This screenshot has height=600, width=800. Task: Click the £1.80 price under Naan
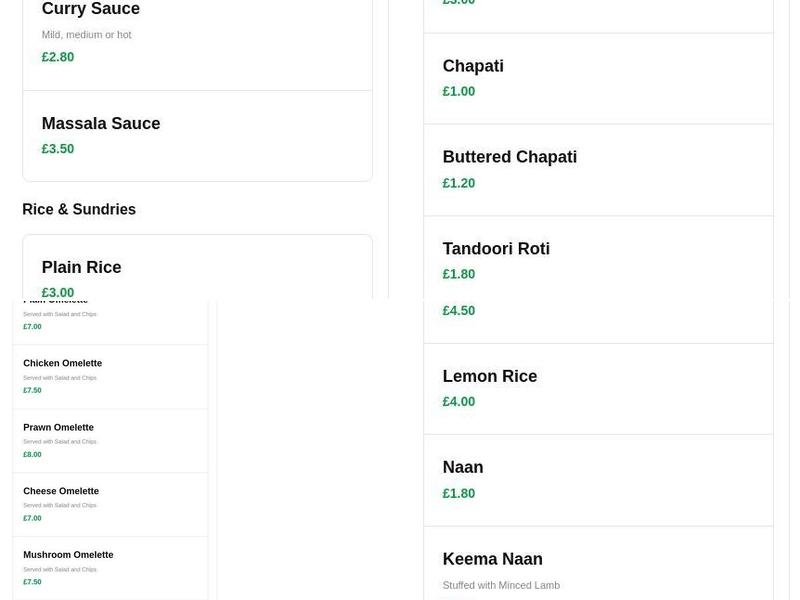coord(458,493)
